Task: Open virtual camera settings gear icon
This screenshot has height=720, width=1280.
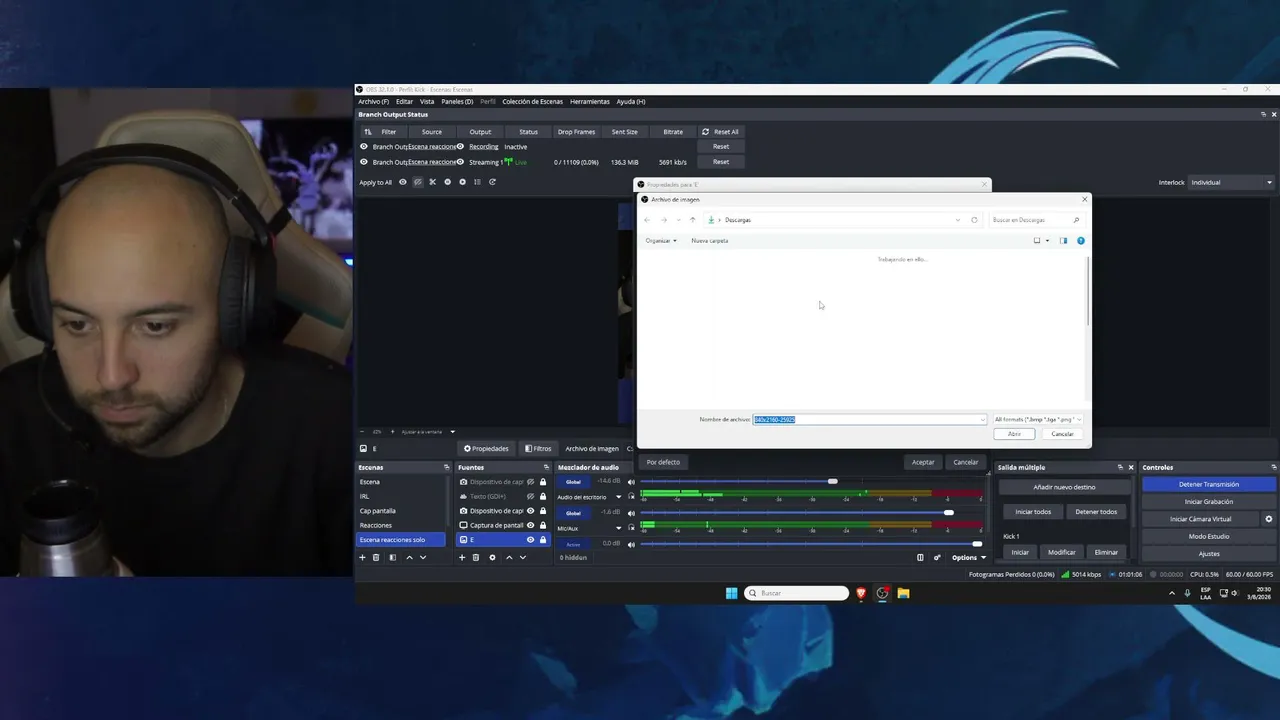Action: [1269, 519]
